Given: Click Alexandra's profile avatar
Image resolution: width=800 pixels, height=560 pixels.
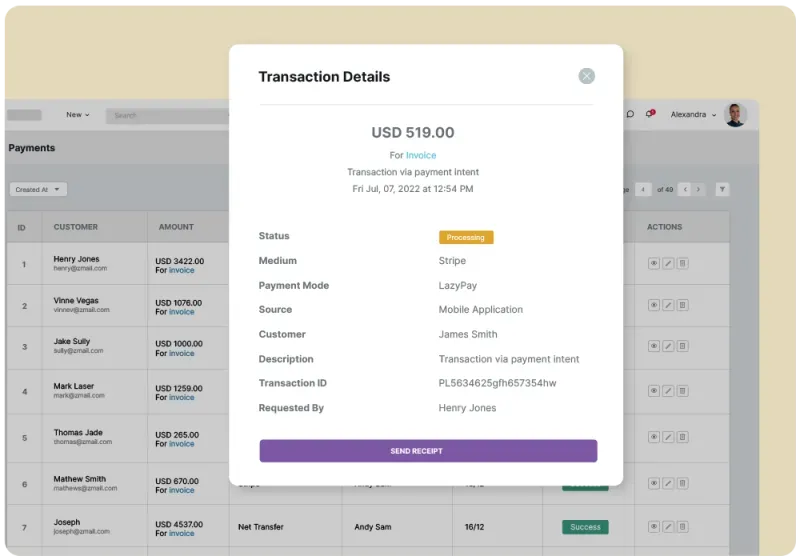Looking at the screenshot, I should click(735, 115).
